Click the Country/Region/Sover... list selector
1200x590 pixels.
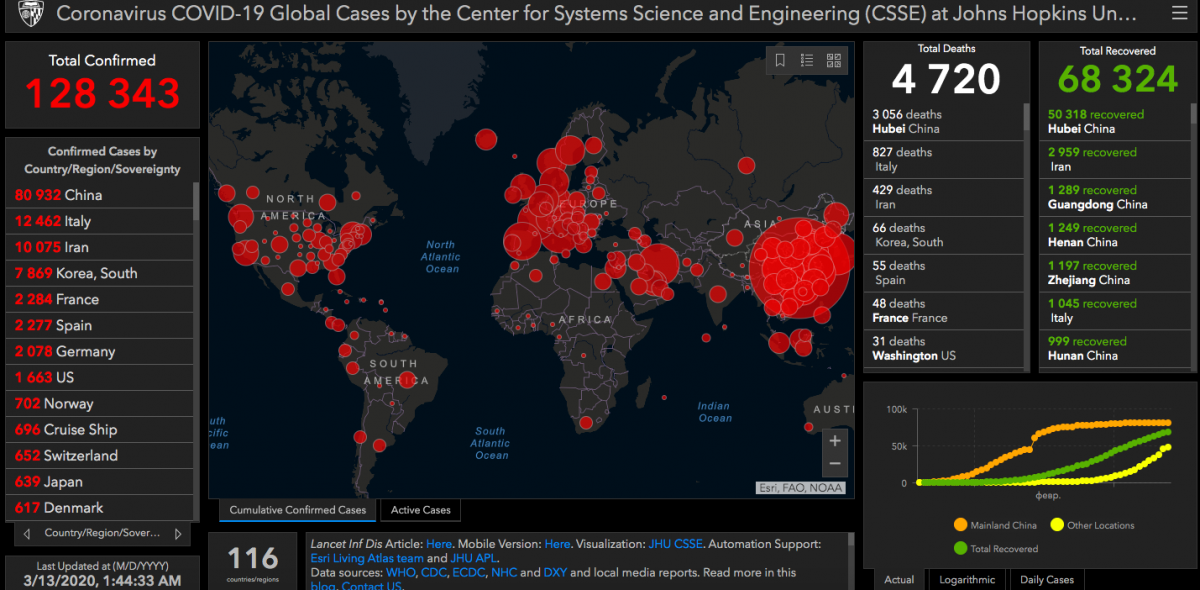[x=101, y=534]
